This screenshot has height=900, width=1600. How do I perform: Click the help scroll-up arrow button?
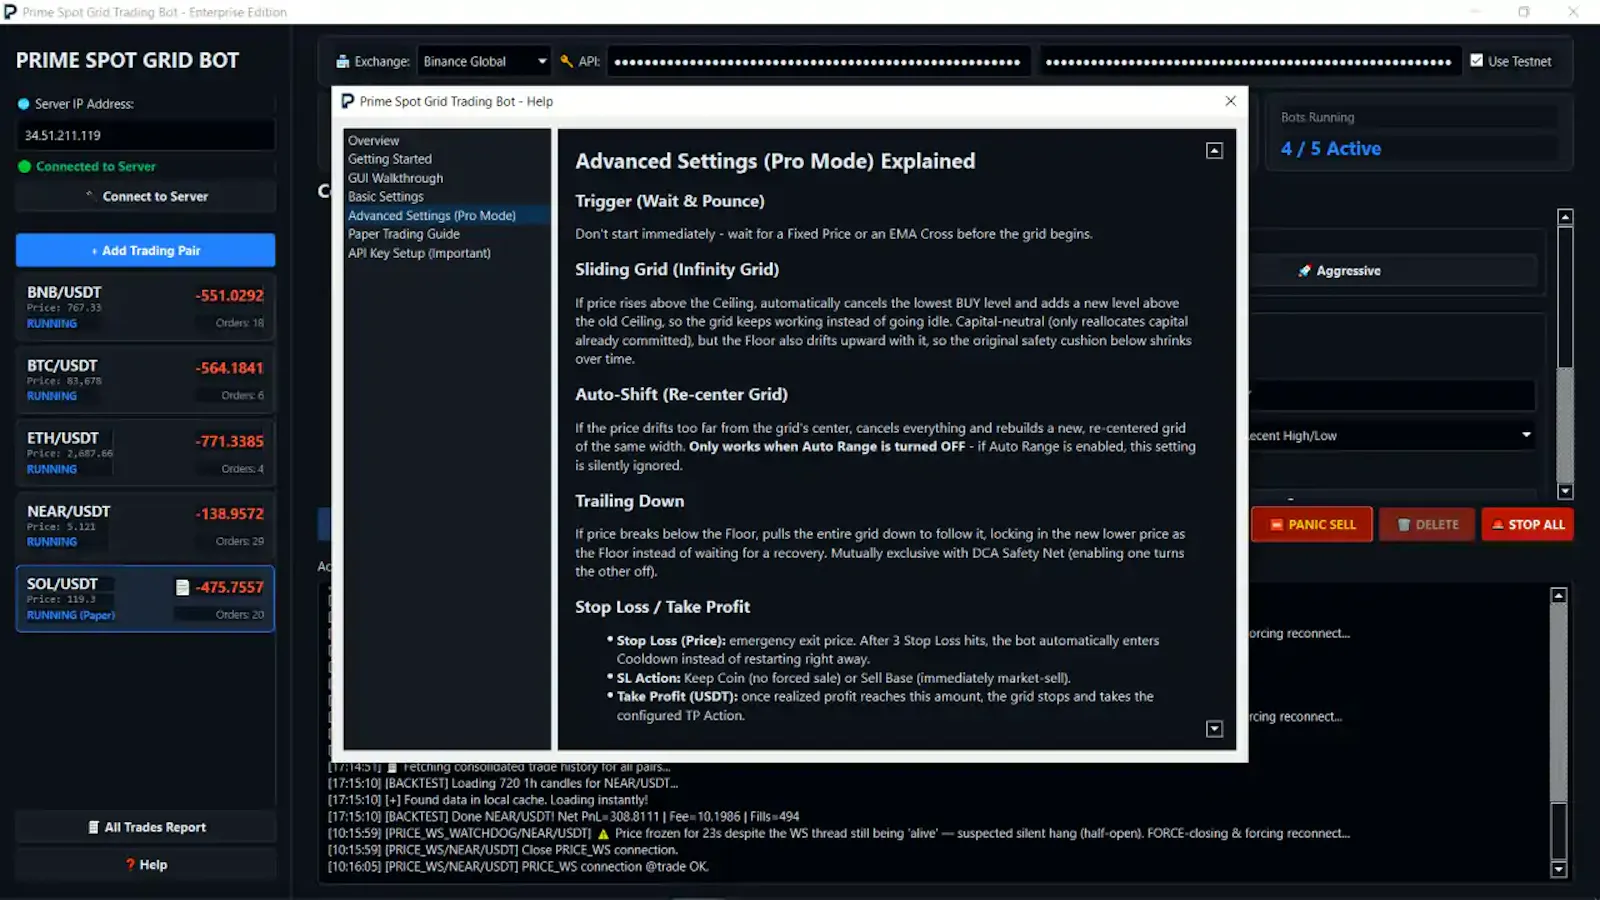pyautogui.click(x=1214, y=151)
